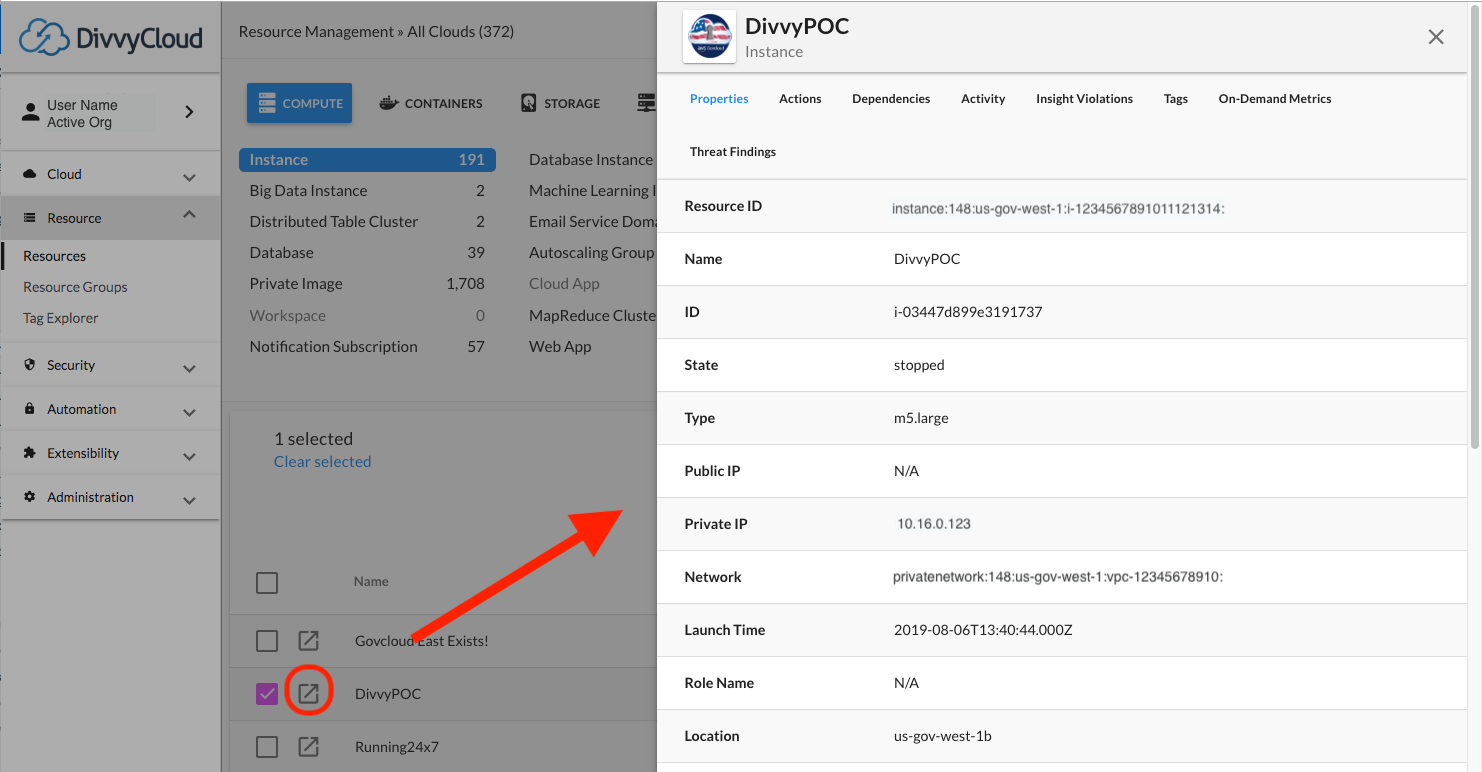Viewport: 1482px width, 772px height.
Task: Click the Resource ID value text
Action: click(1058, 209)
